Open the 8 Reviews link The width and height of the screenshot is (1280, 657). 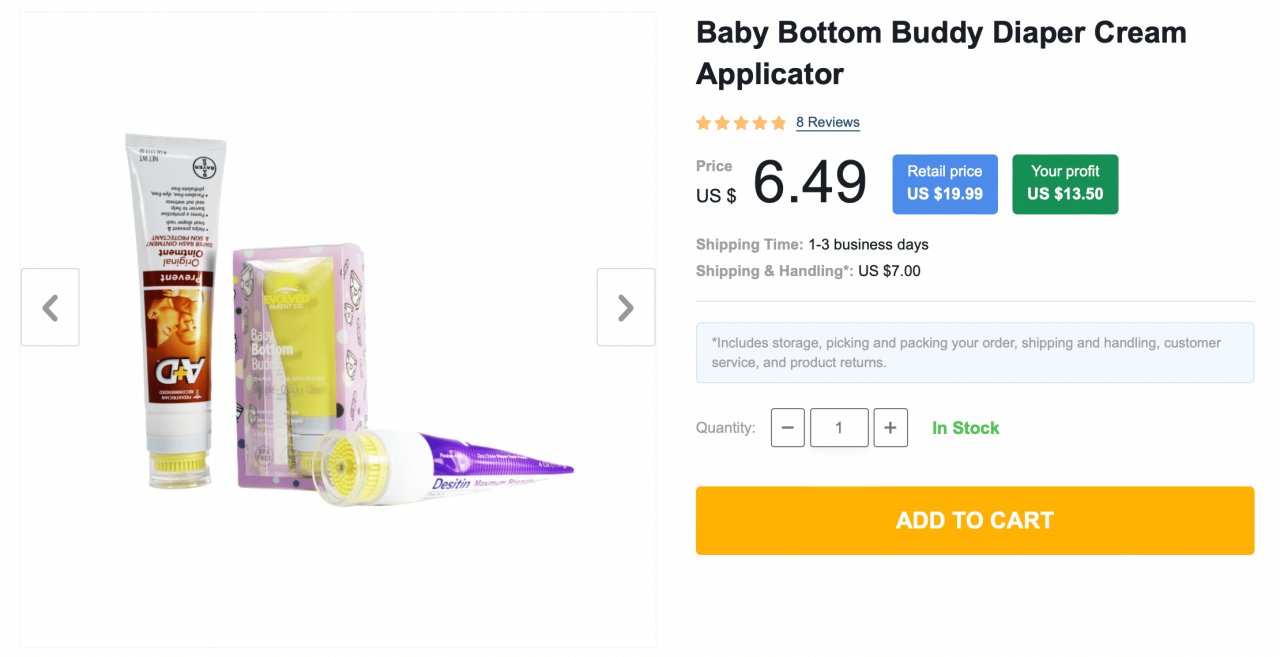point(827,122)
